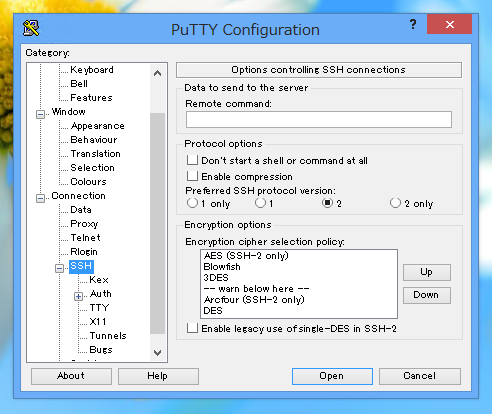The width and height of the screenshot is (492, 414).
Task: Open the Translation category
Action: click(x=95, y=154)
